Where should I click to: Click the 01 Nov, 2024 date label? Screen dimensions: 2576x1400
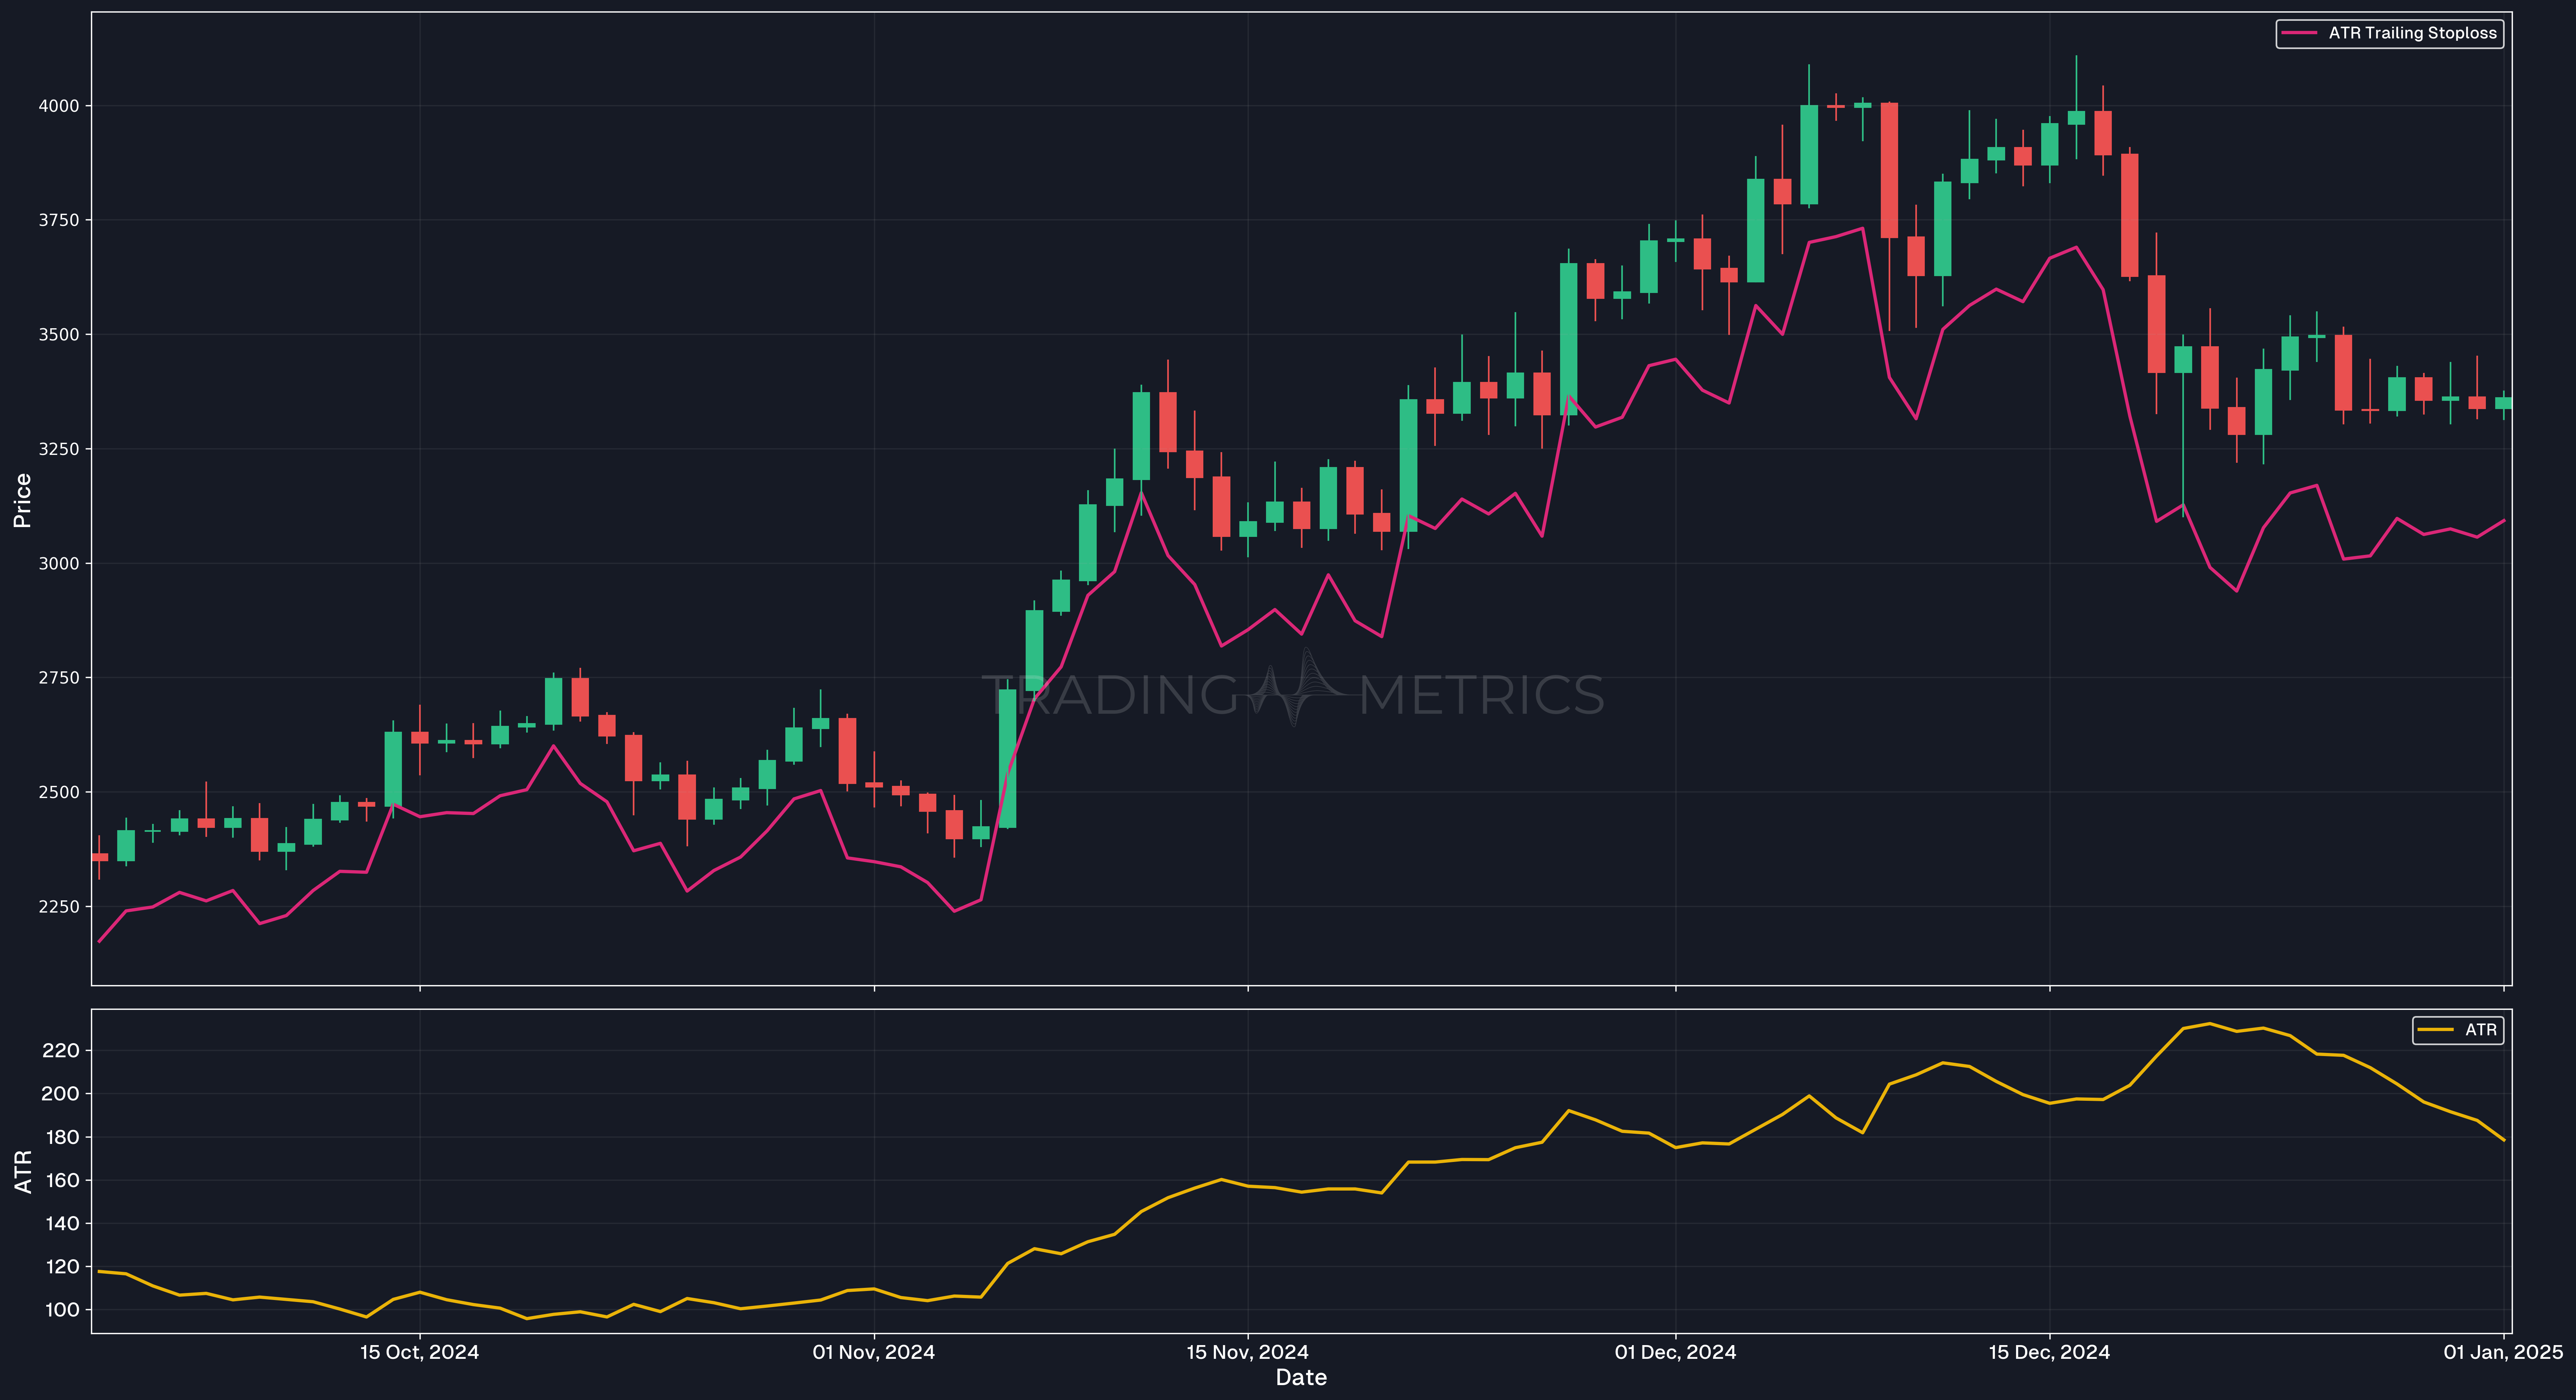[874, 1352]
